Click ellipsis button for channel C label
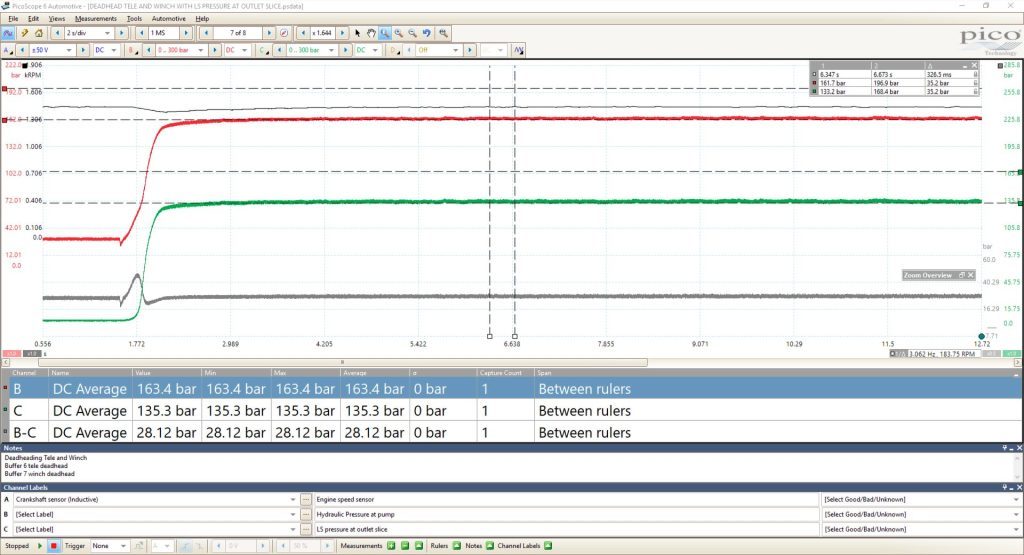Image resolution: width=1024 pixels, height=555 pixels. pyautogui.click(x=306, y=530)
